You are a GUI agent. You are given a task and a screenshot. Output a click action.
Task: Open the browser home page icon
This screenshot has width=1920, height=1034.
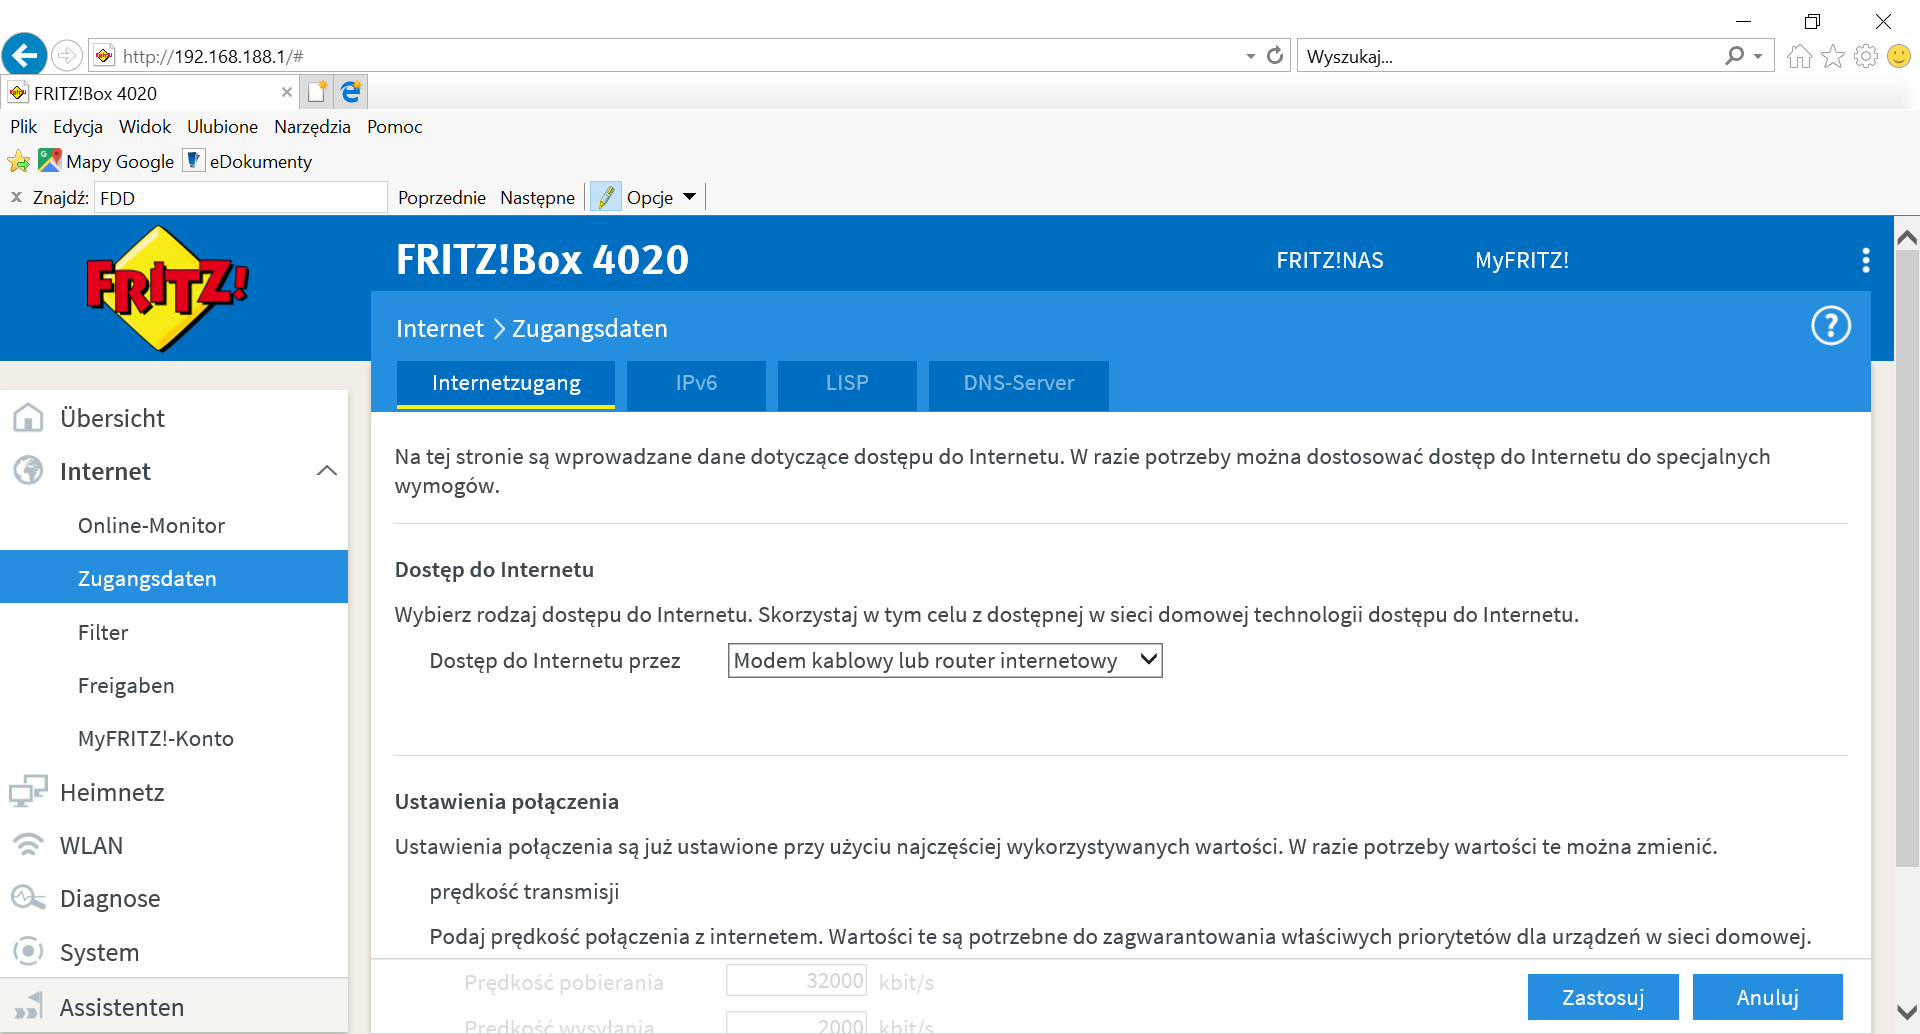pyautogui.click(x=1800, y=56)
